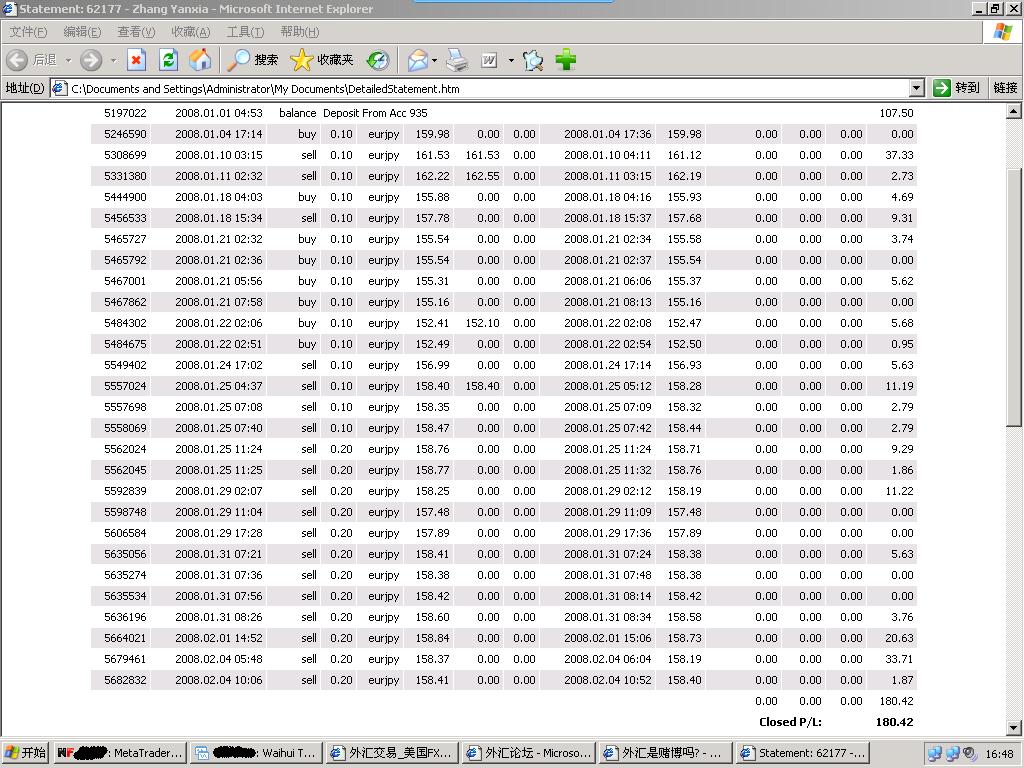The height and width of the screenshot is (768, 1024).
Task: Expand the address bar dropdown arrow
Action: 916,88
